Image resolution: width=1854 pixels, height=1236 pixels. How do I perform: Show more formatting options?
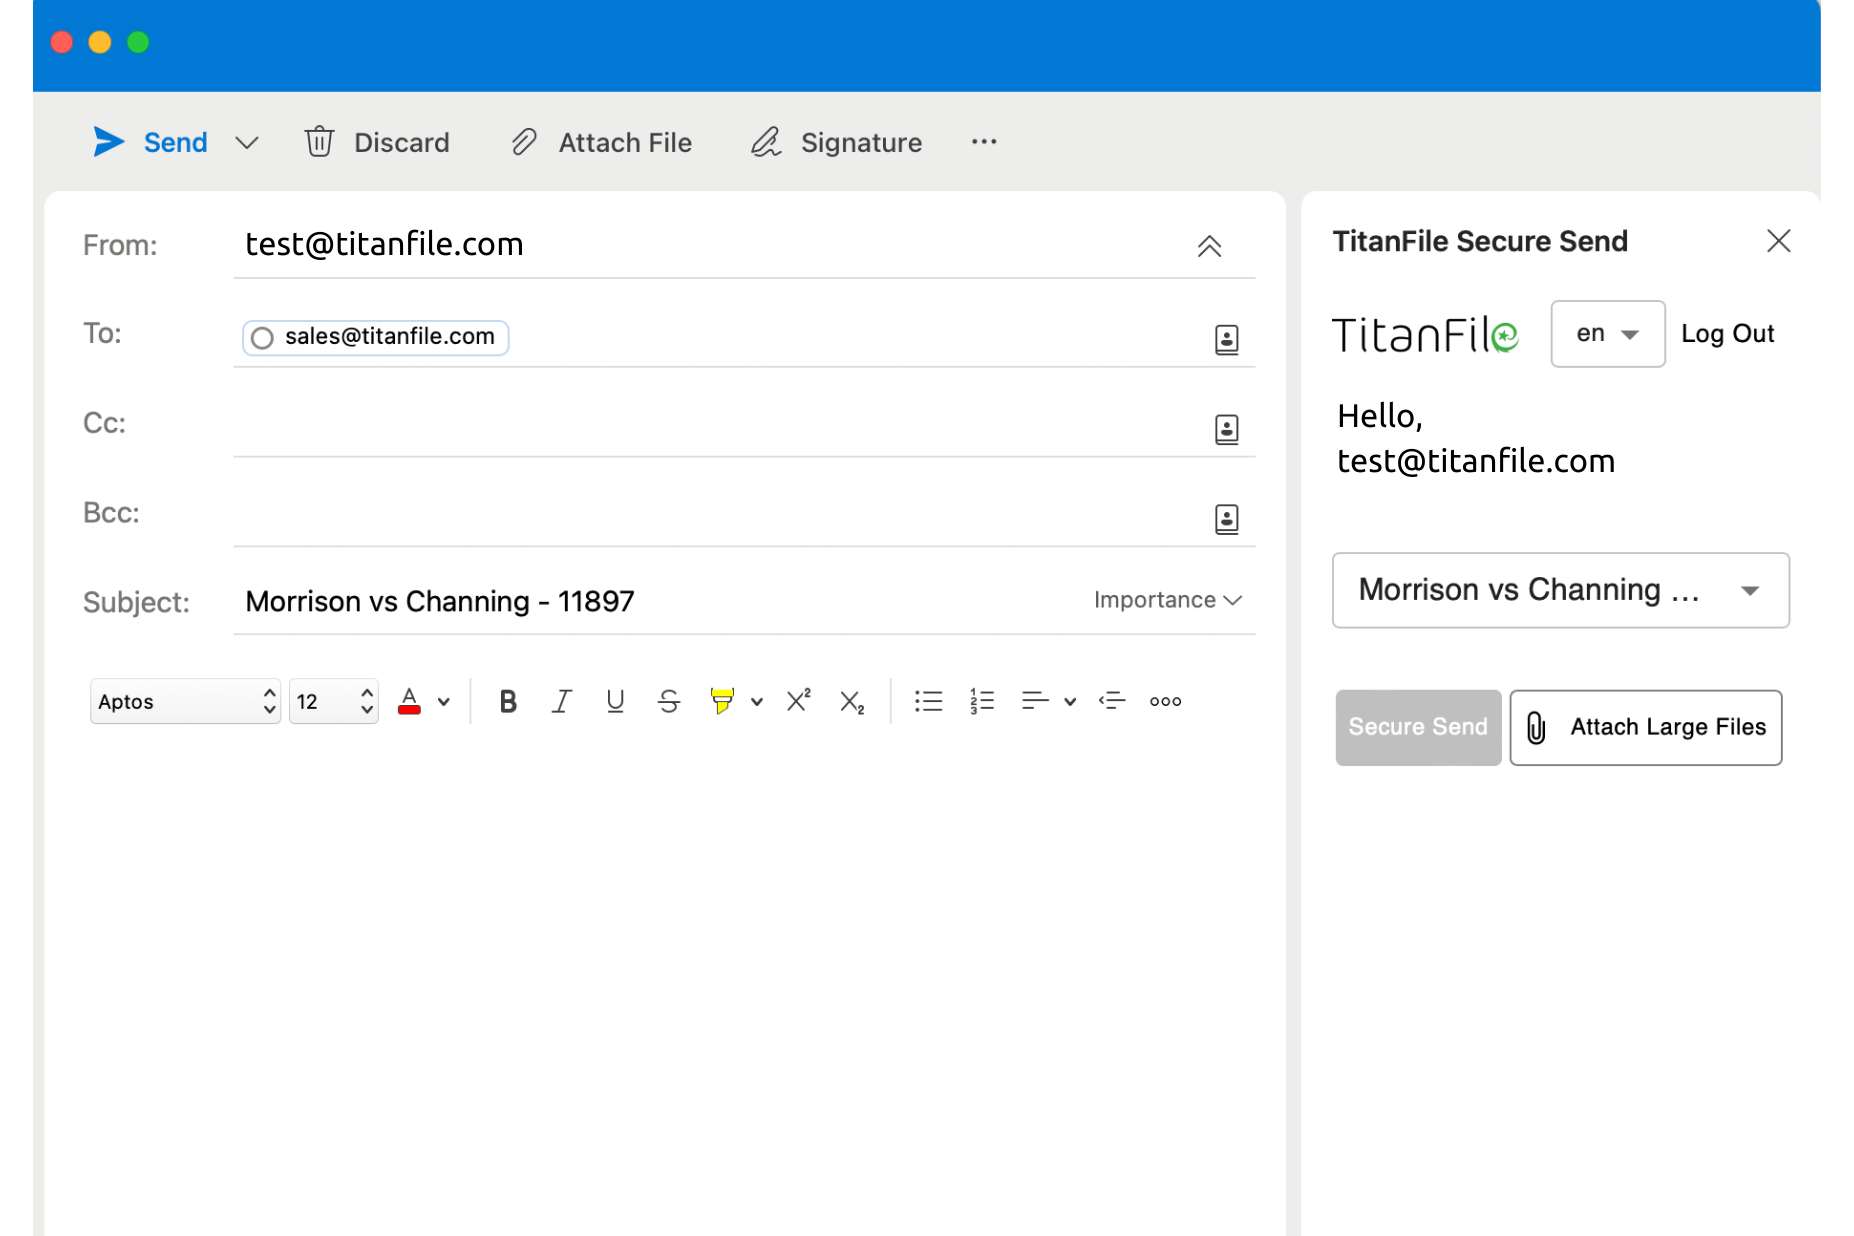pyautogui.click(x=1166, y=701)
